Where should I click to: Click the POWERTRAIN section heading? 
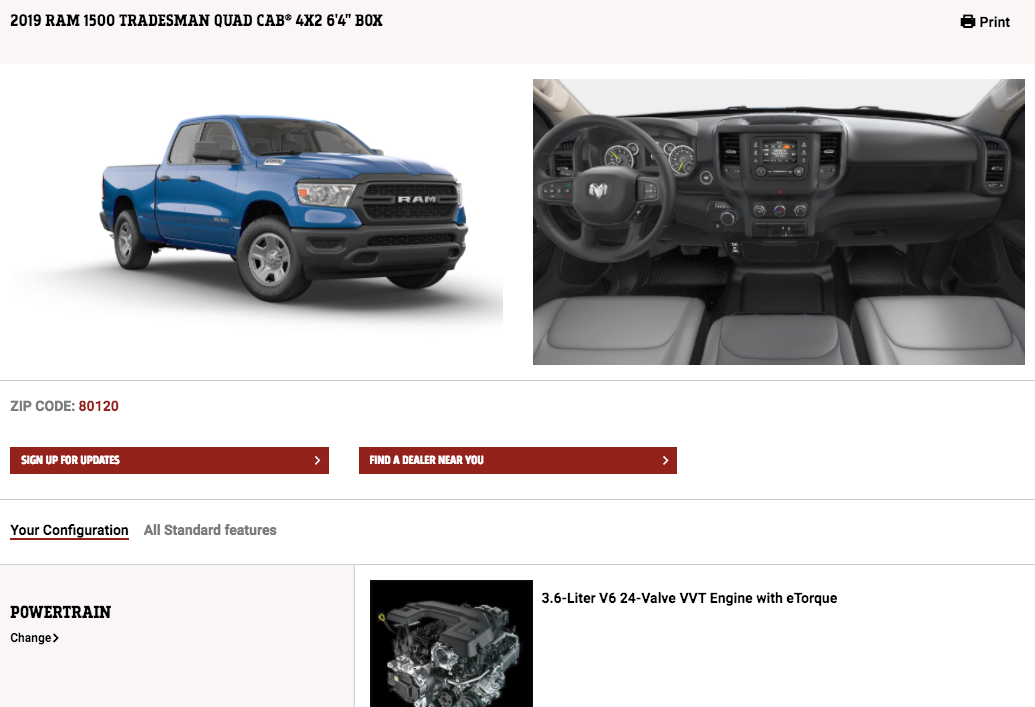(61, 612)
